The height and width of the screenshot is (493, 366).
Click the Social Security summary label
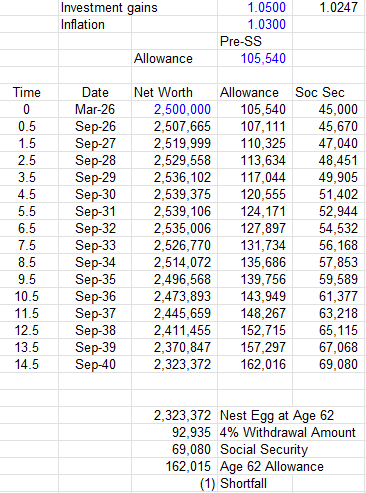point(264,449)
